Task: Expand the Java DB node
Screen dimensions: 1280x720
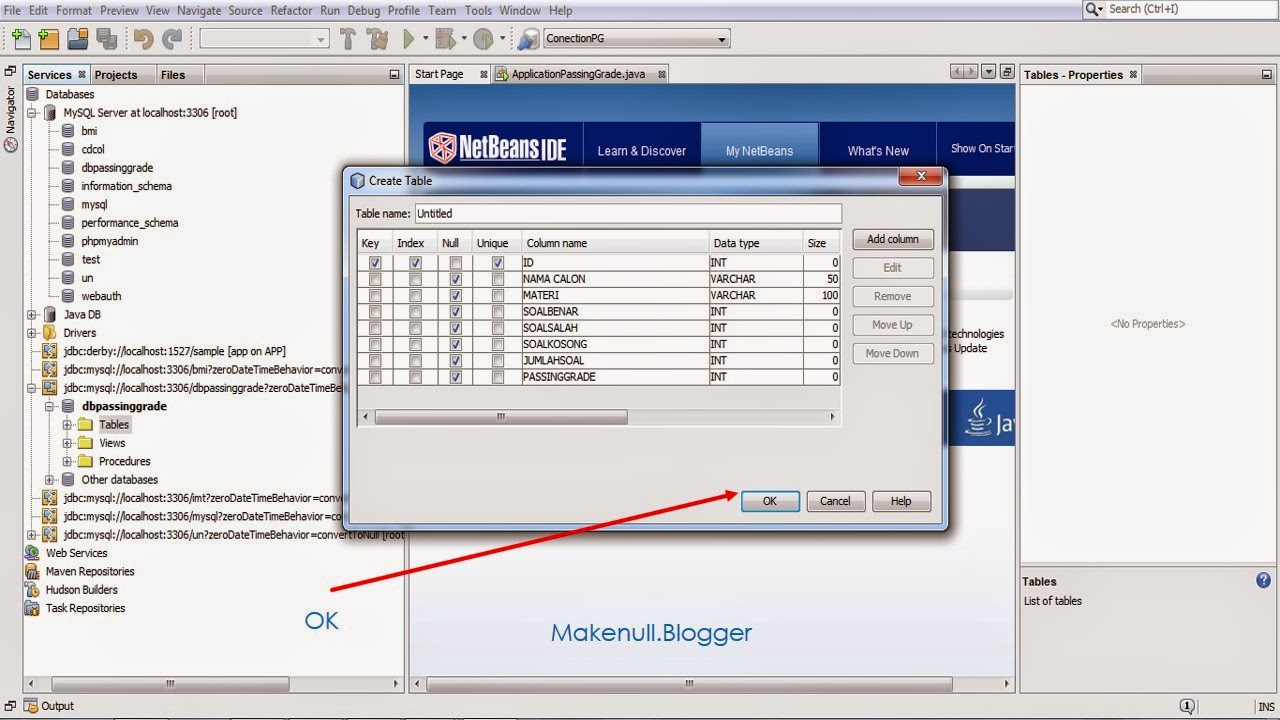Action: [x=32, y=314]
